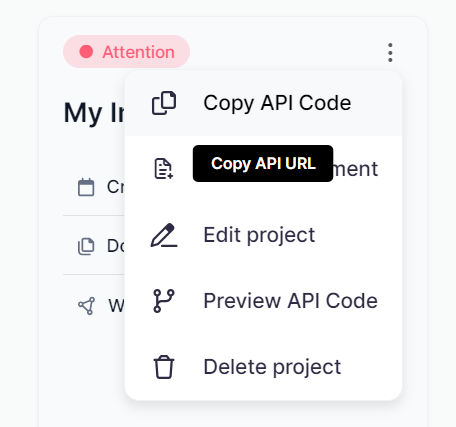Open Preview API Code menu option

(x=263, y=301)
